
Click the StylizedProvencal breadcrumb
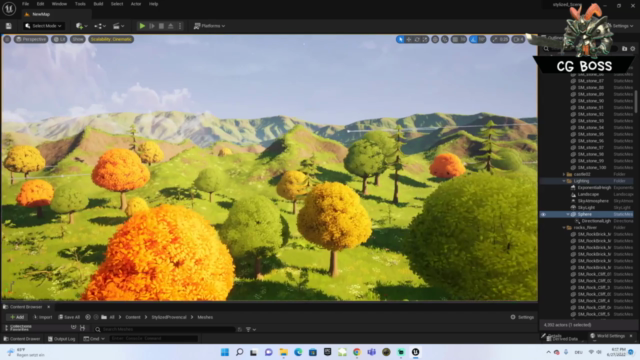point(169,317)
